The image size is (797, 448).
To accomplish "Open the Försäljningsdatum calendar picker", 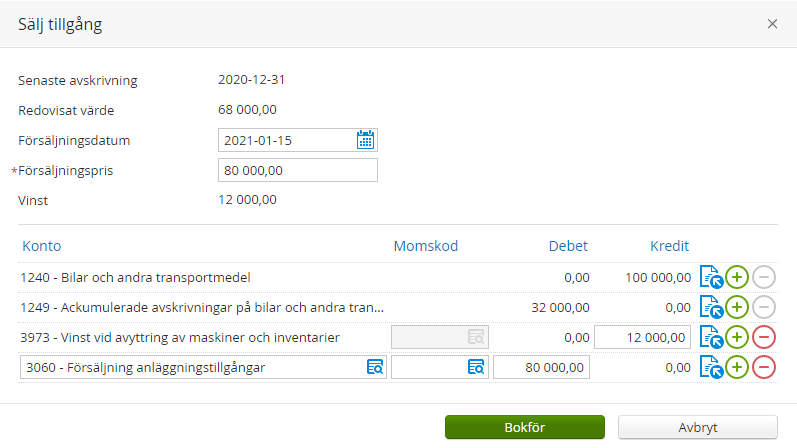I will coord(365,140).
